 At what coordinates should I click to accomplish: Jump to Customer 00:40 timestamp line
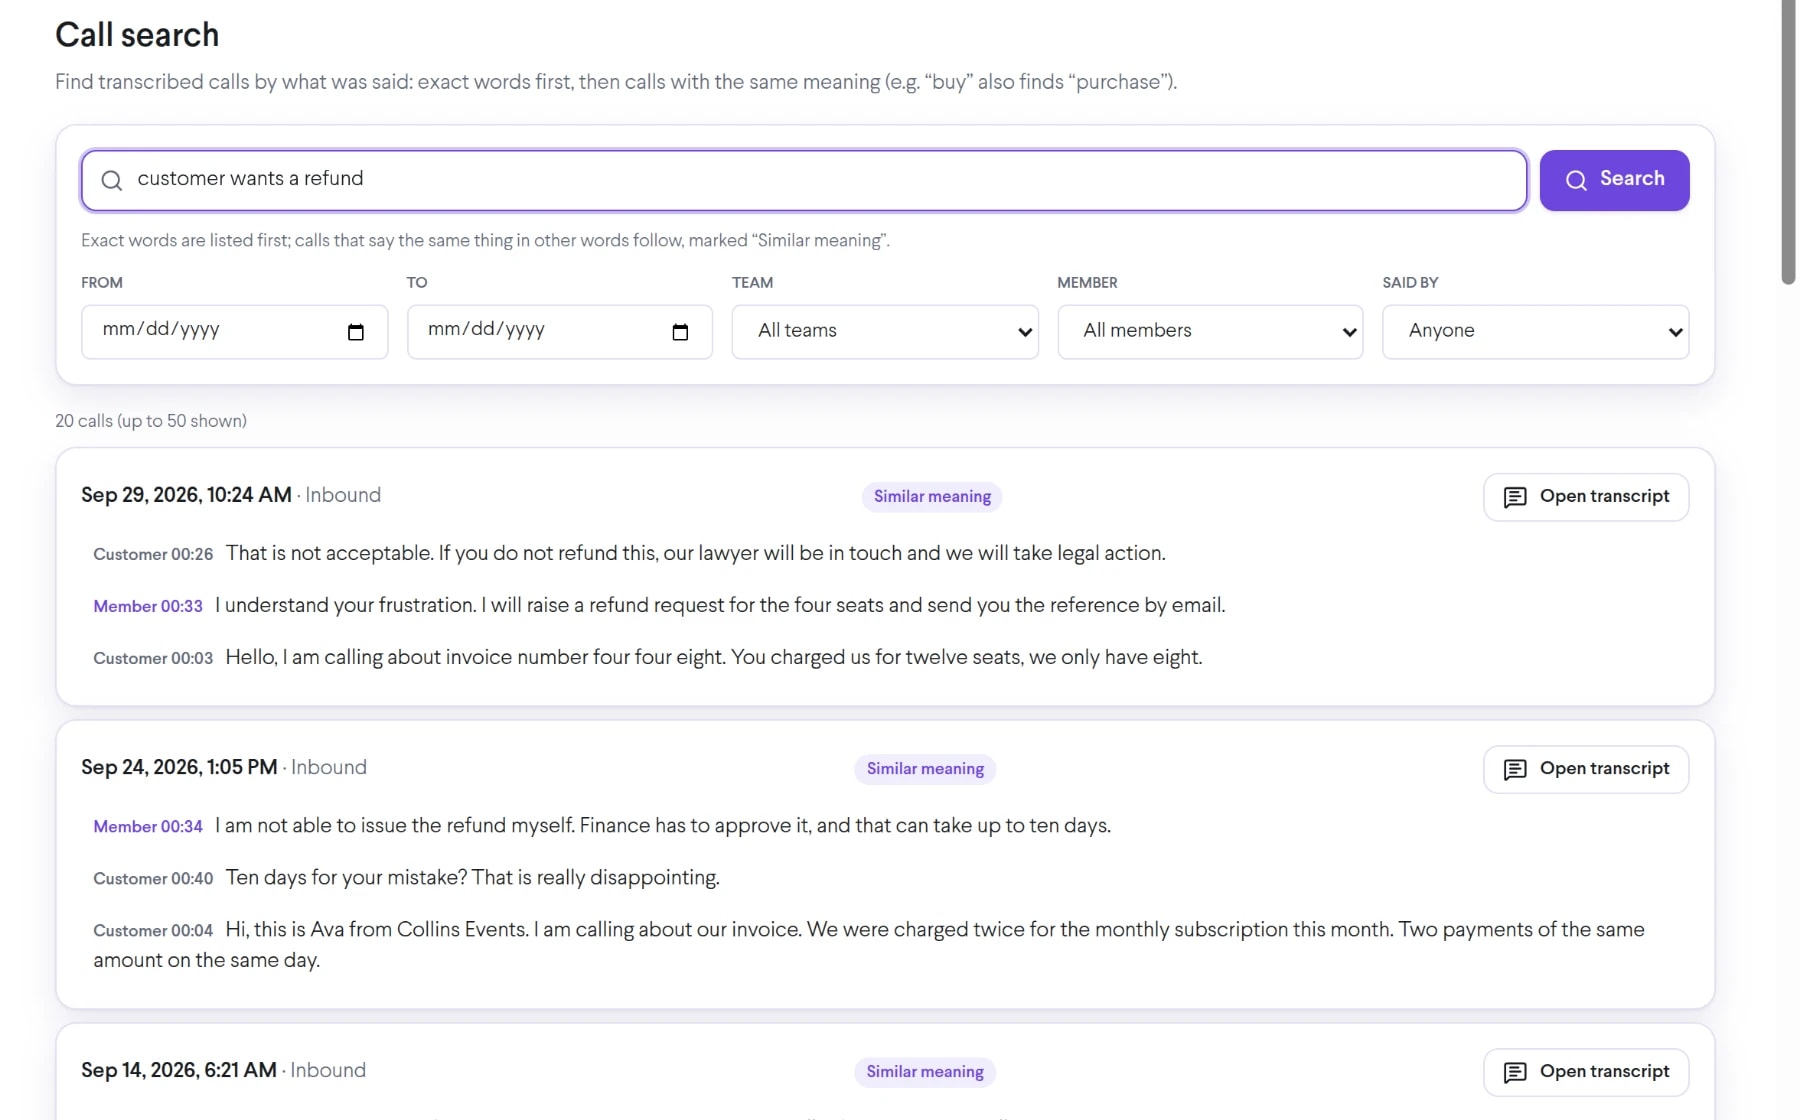tap(153, 878)
